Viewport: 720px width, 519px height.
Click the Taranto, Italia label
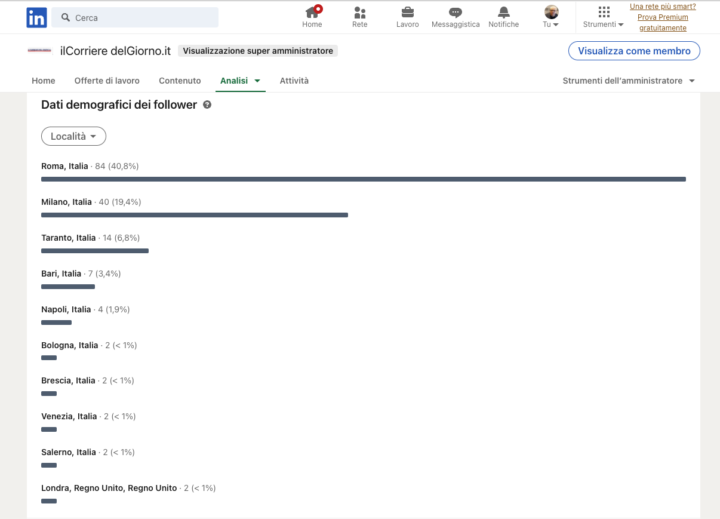coord(68,237)
